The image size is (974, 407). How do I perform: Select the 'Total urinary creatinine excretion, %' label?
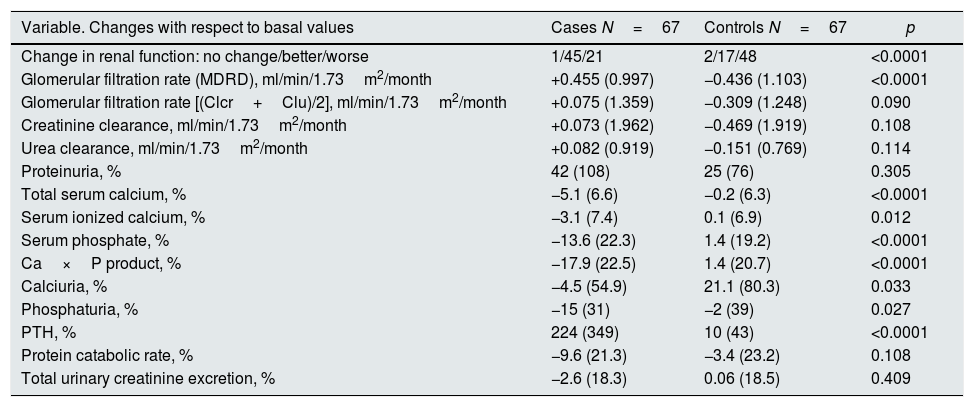(147, 378)
